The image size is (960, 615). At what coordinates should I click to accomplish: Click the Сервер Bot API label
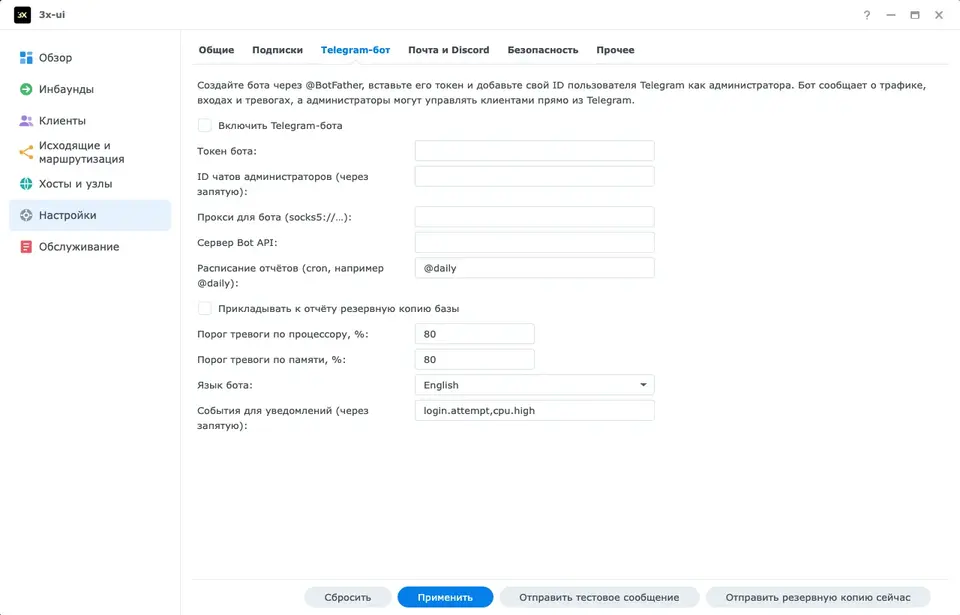point(237,243)
